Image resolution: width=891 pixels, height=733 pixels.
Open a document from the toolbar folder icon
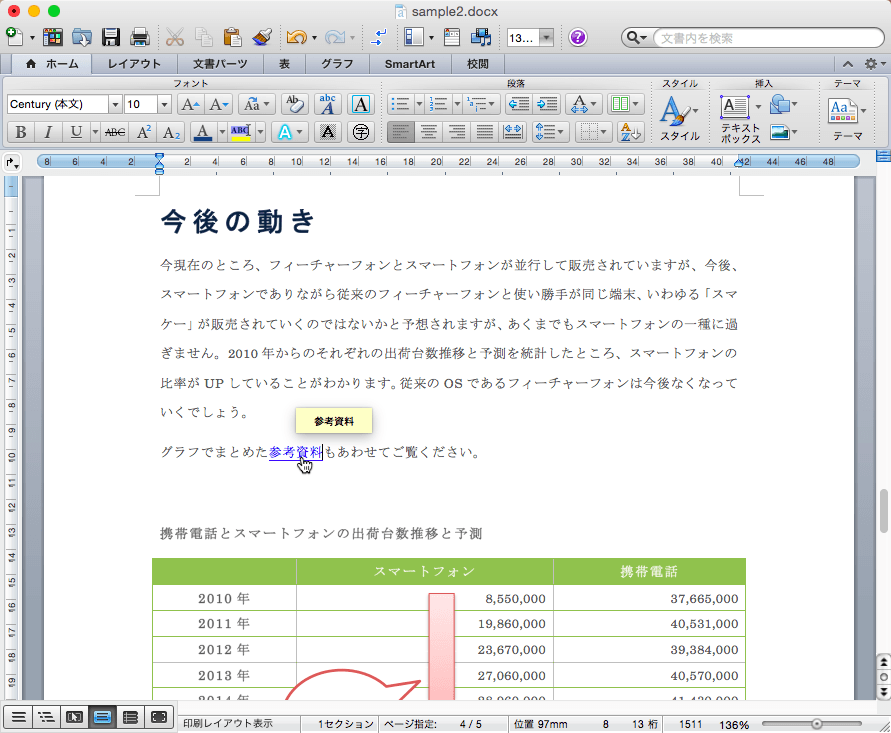(82, 38)
